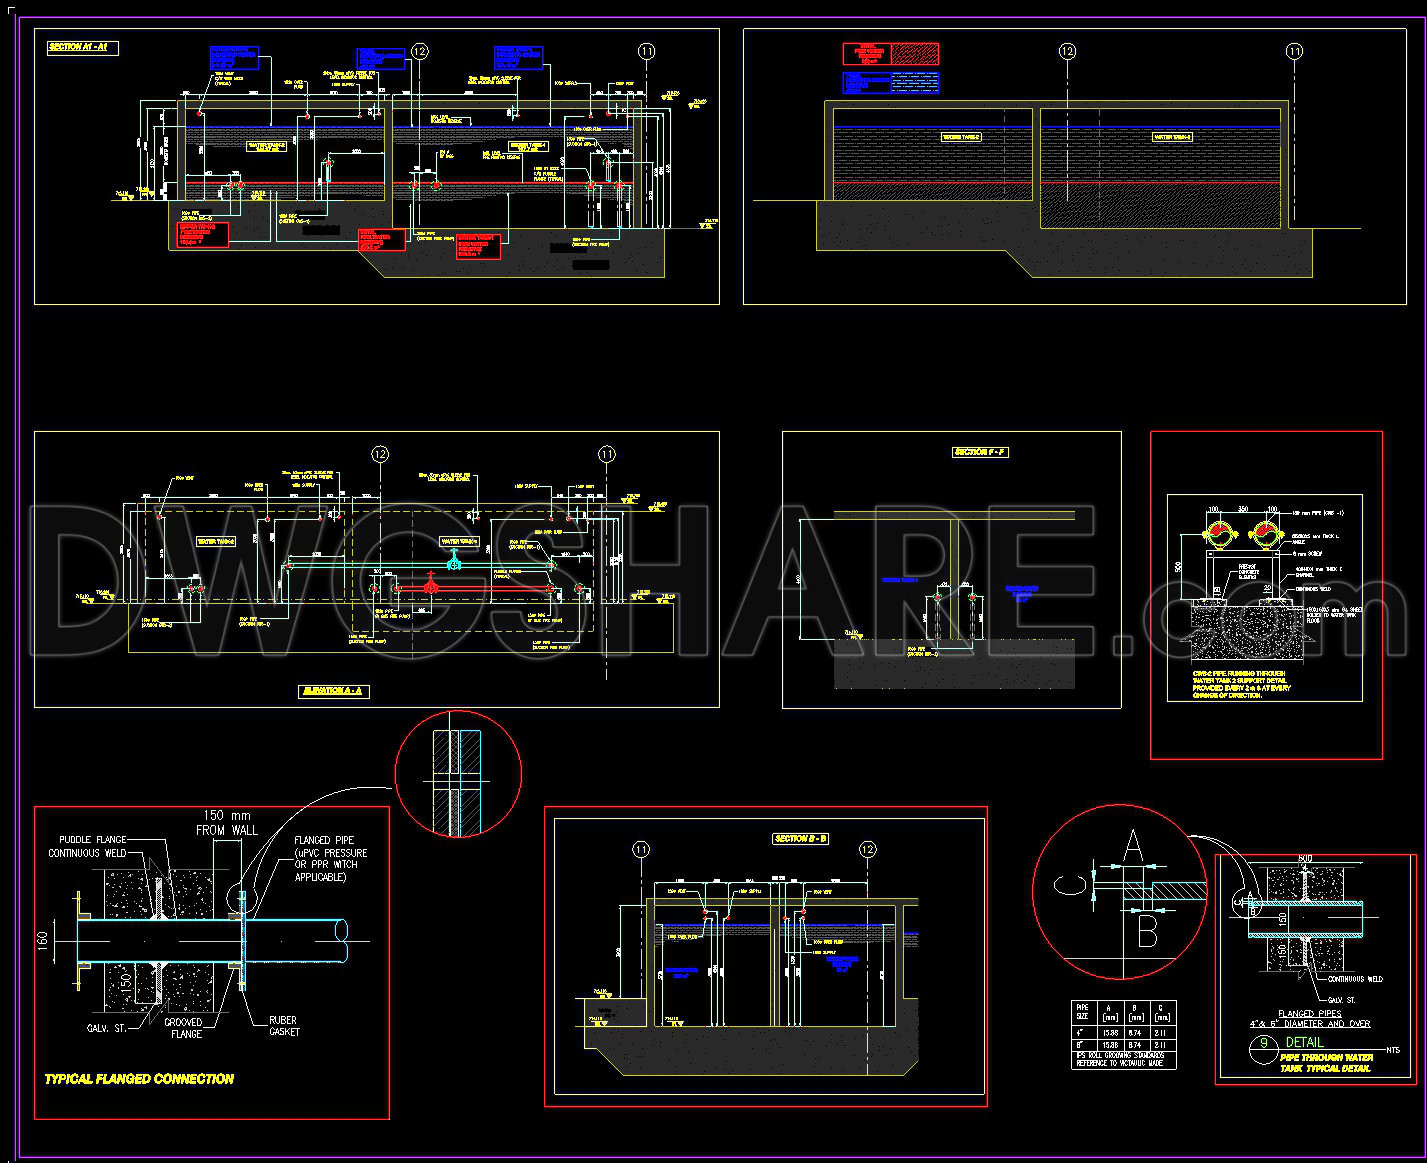Select the 'CONTINUOUS WELD' label in flanged connection detail
This screenshot has width=1427, height=1163.
[88, 853]
